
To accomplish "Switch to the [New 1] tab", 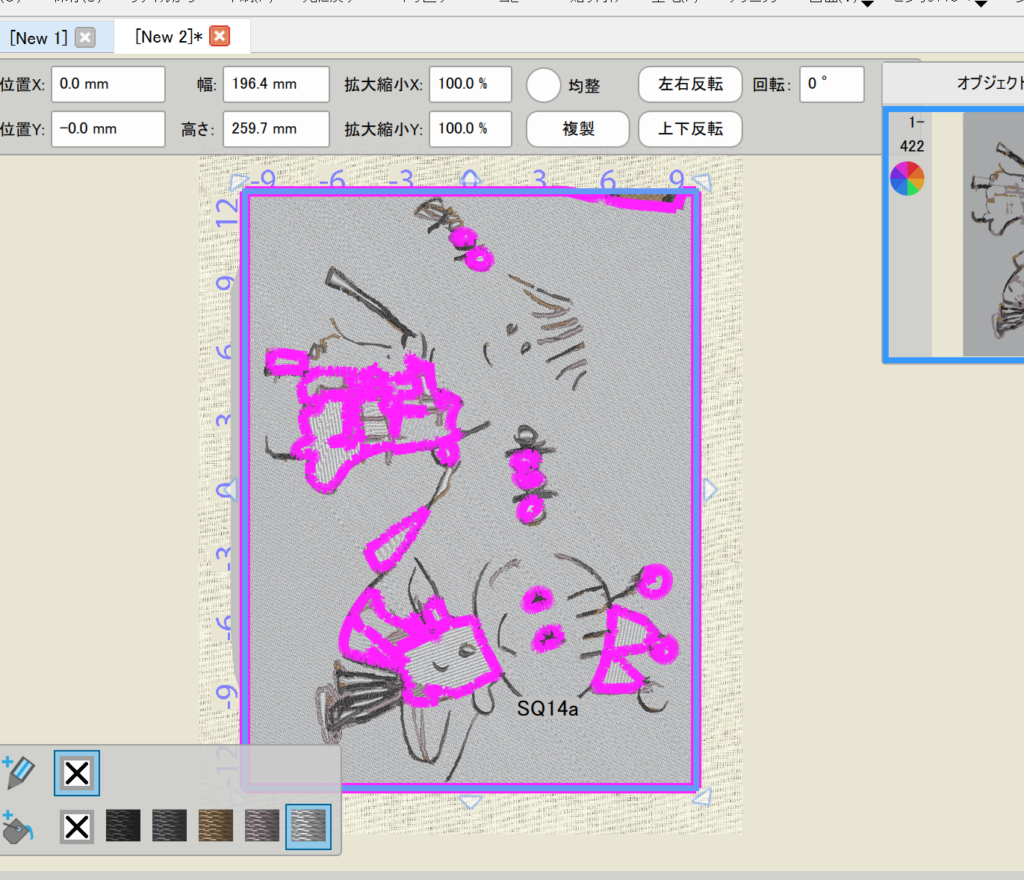I will click(39, 38).
